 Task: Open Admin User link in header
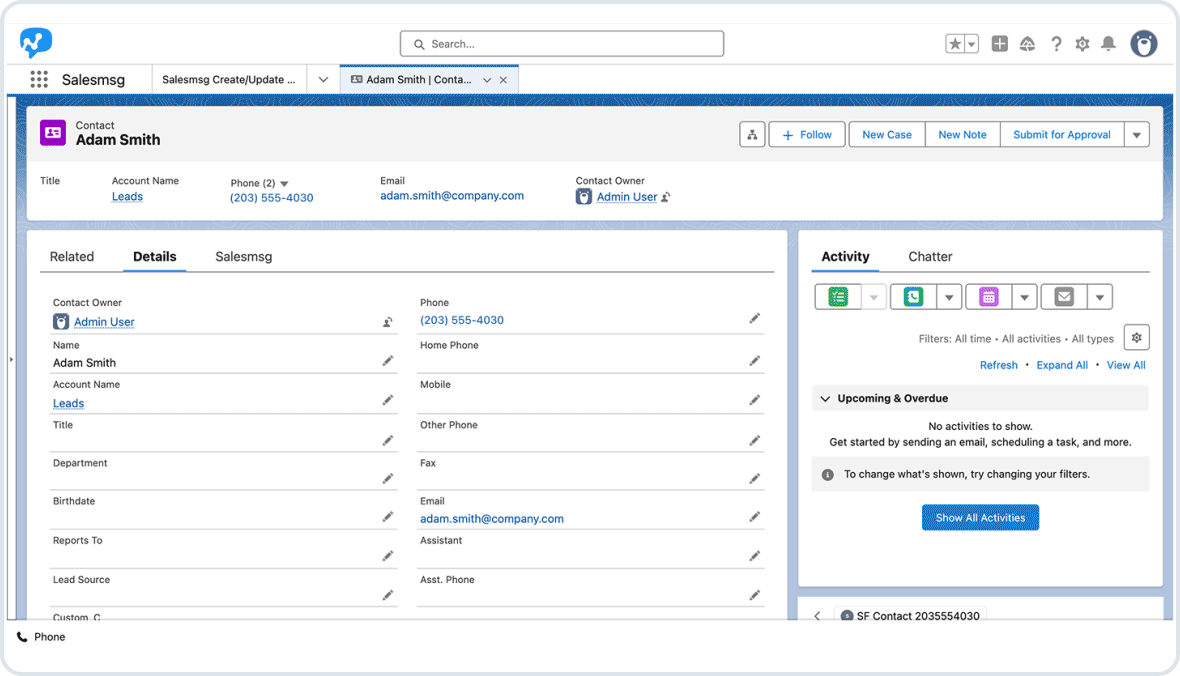point(627,196)
